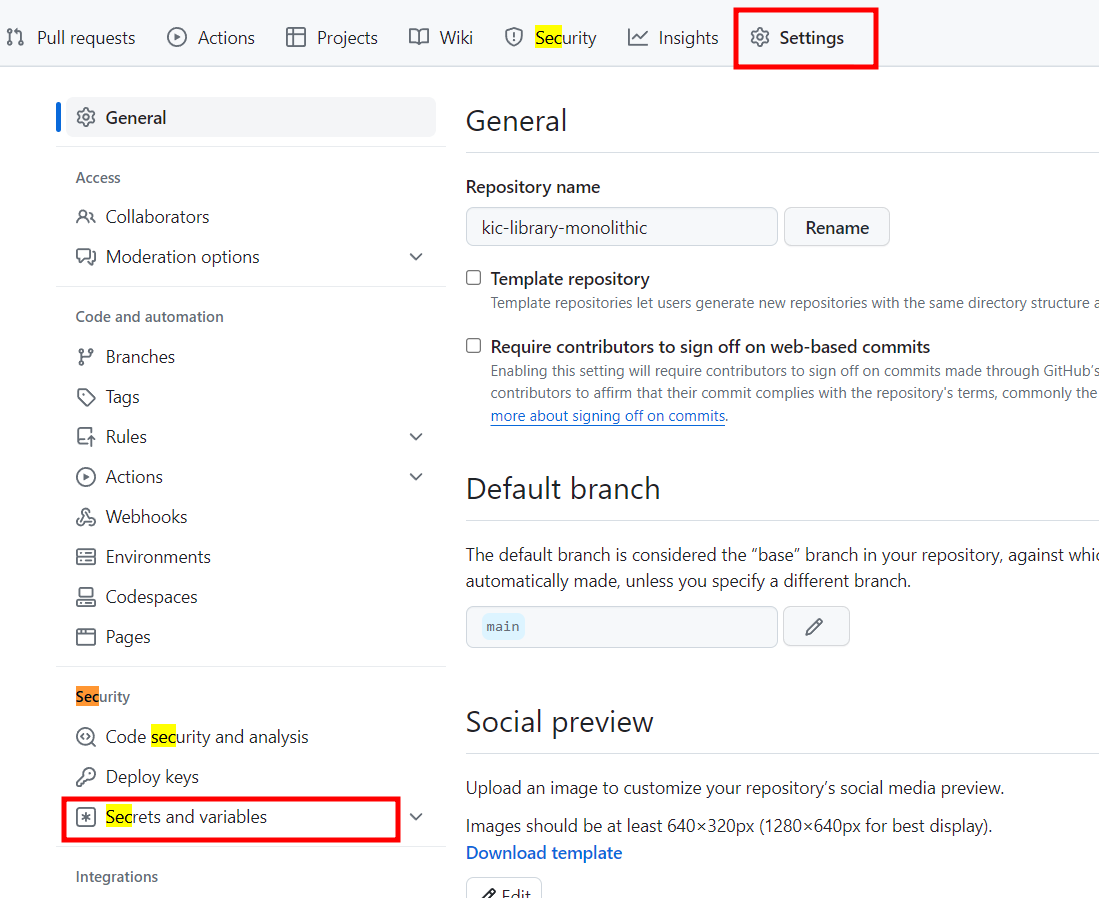The height and width of the screenshot is (898, 1099).
Task: Click the Pages browser icon
Action: pyautogui.click(x=86, y=637)
